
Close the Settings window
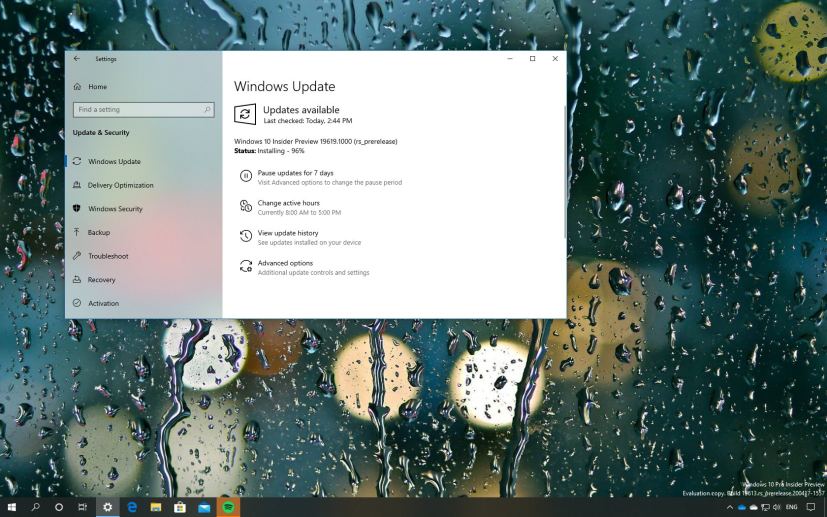pyautogui.click(x=555, y=59)
